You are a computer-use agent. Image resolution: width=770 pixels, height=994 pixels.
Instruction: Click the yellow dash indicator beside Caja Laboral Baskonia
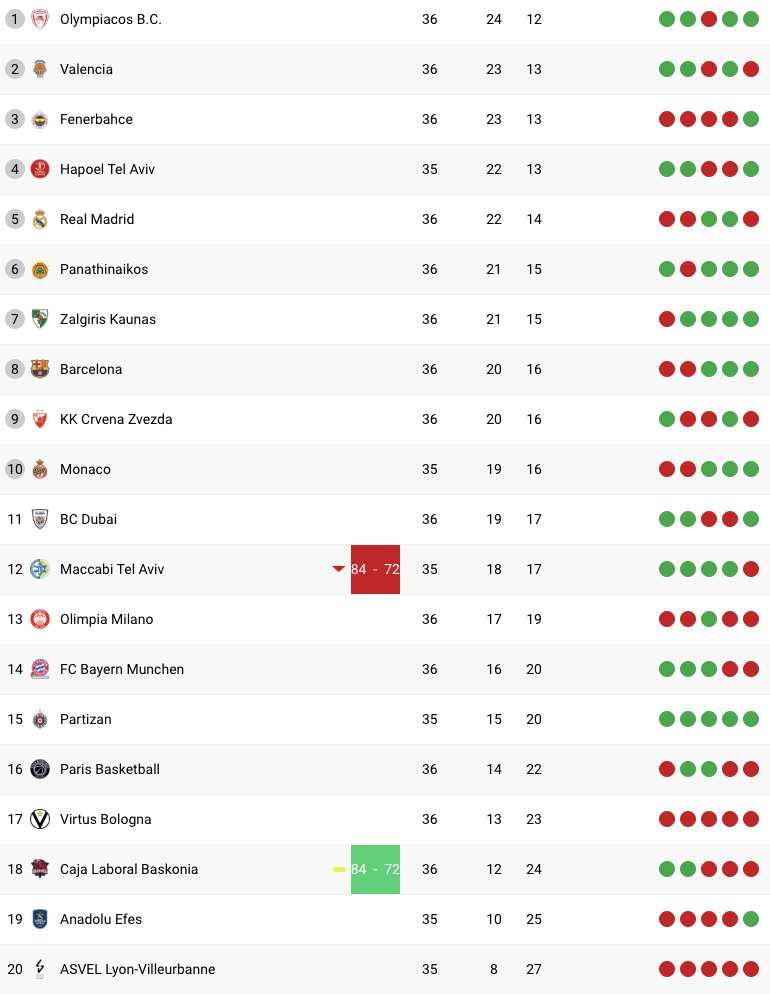tap(339, 869)
